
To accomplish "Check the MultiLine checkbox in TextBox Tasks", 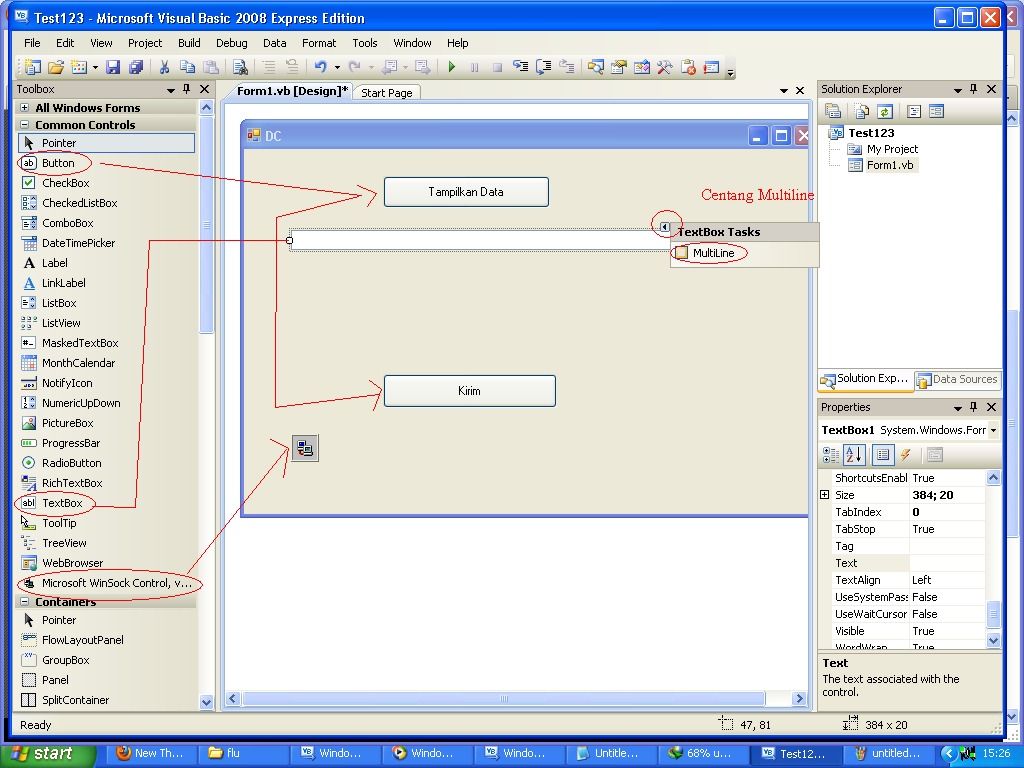I will 681,253.
